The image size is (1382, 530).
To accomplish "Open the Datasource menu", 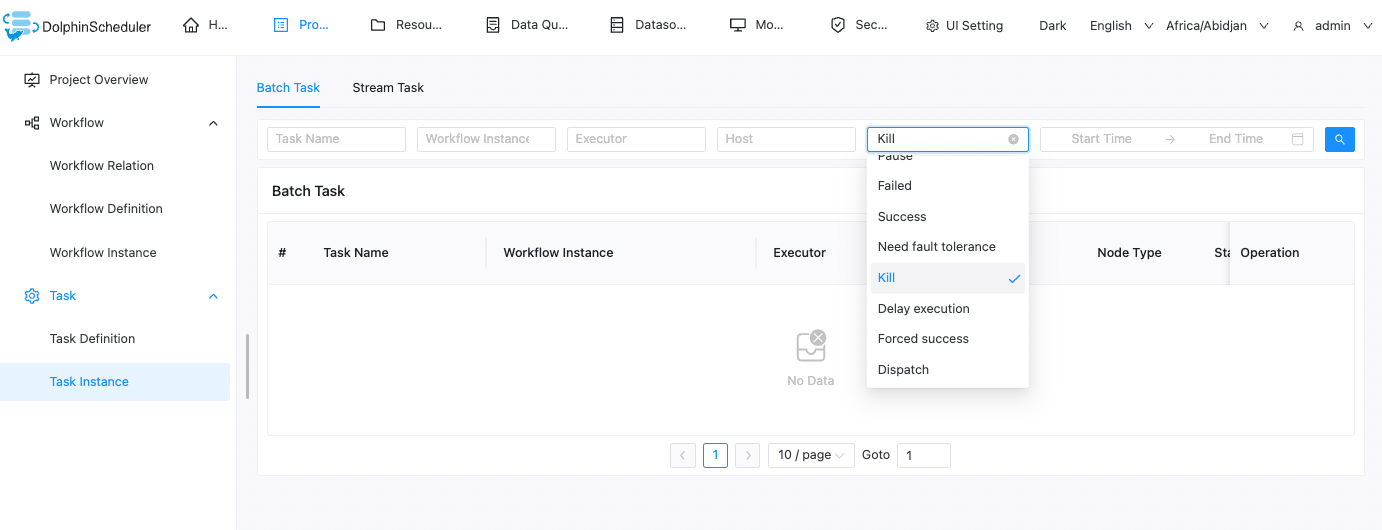I will pos(648,25).
